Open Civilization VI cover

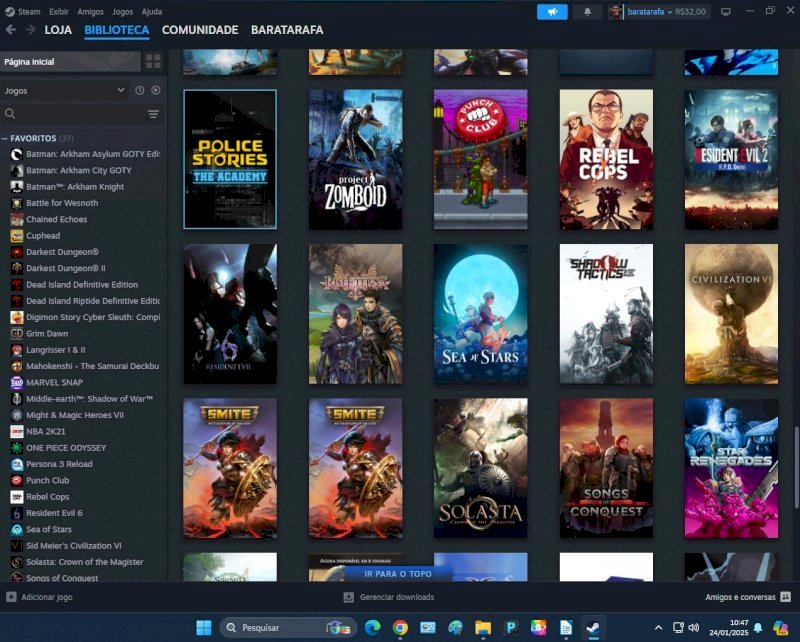[x=731, y=313]
